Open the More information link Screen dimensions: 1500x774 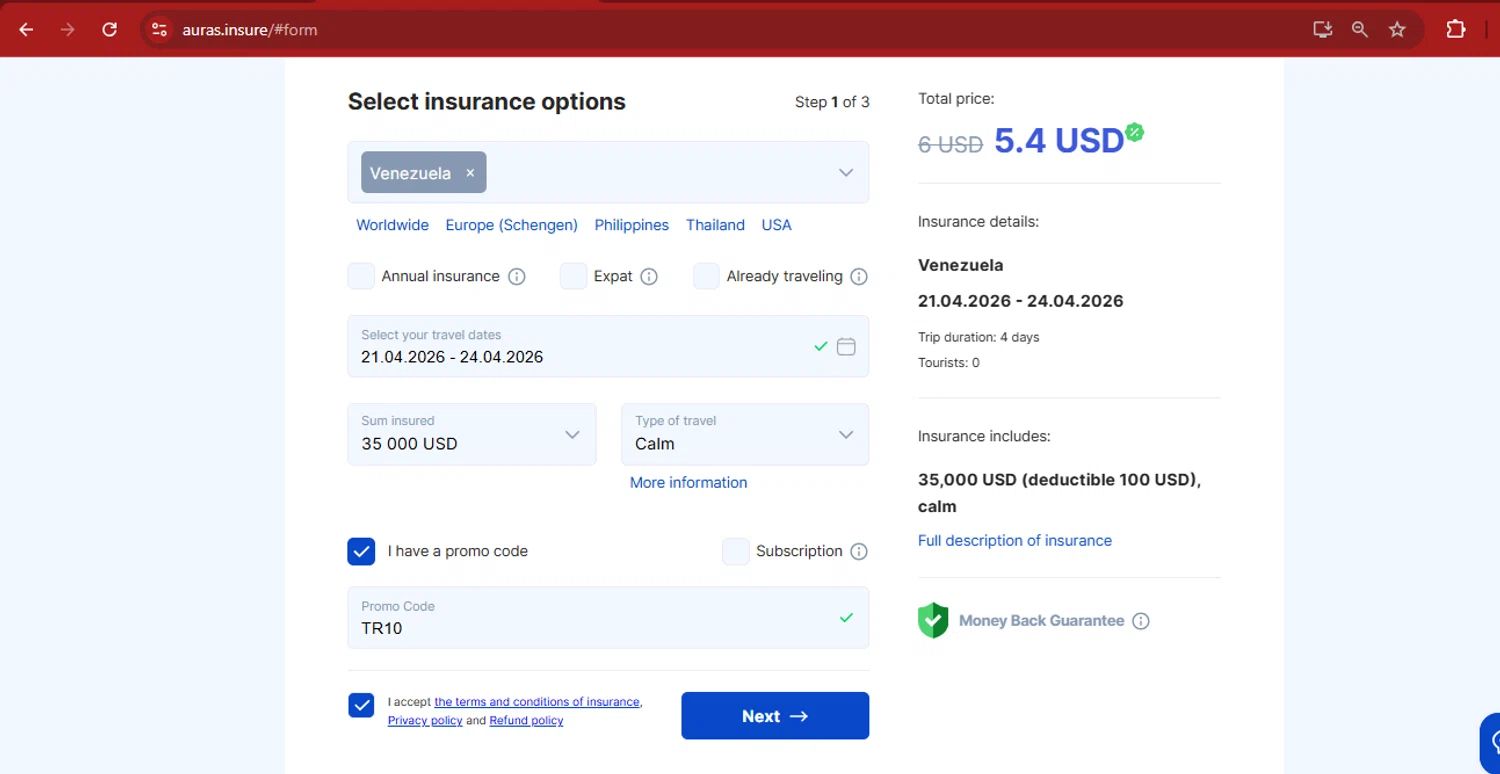pos(688,482)
